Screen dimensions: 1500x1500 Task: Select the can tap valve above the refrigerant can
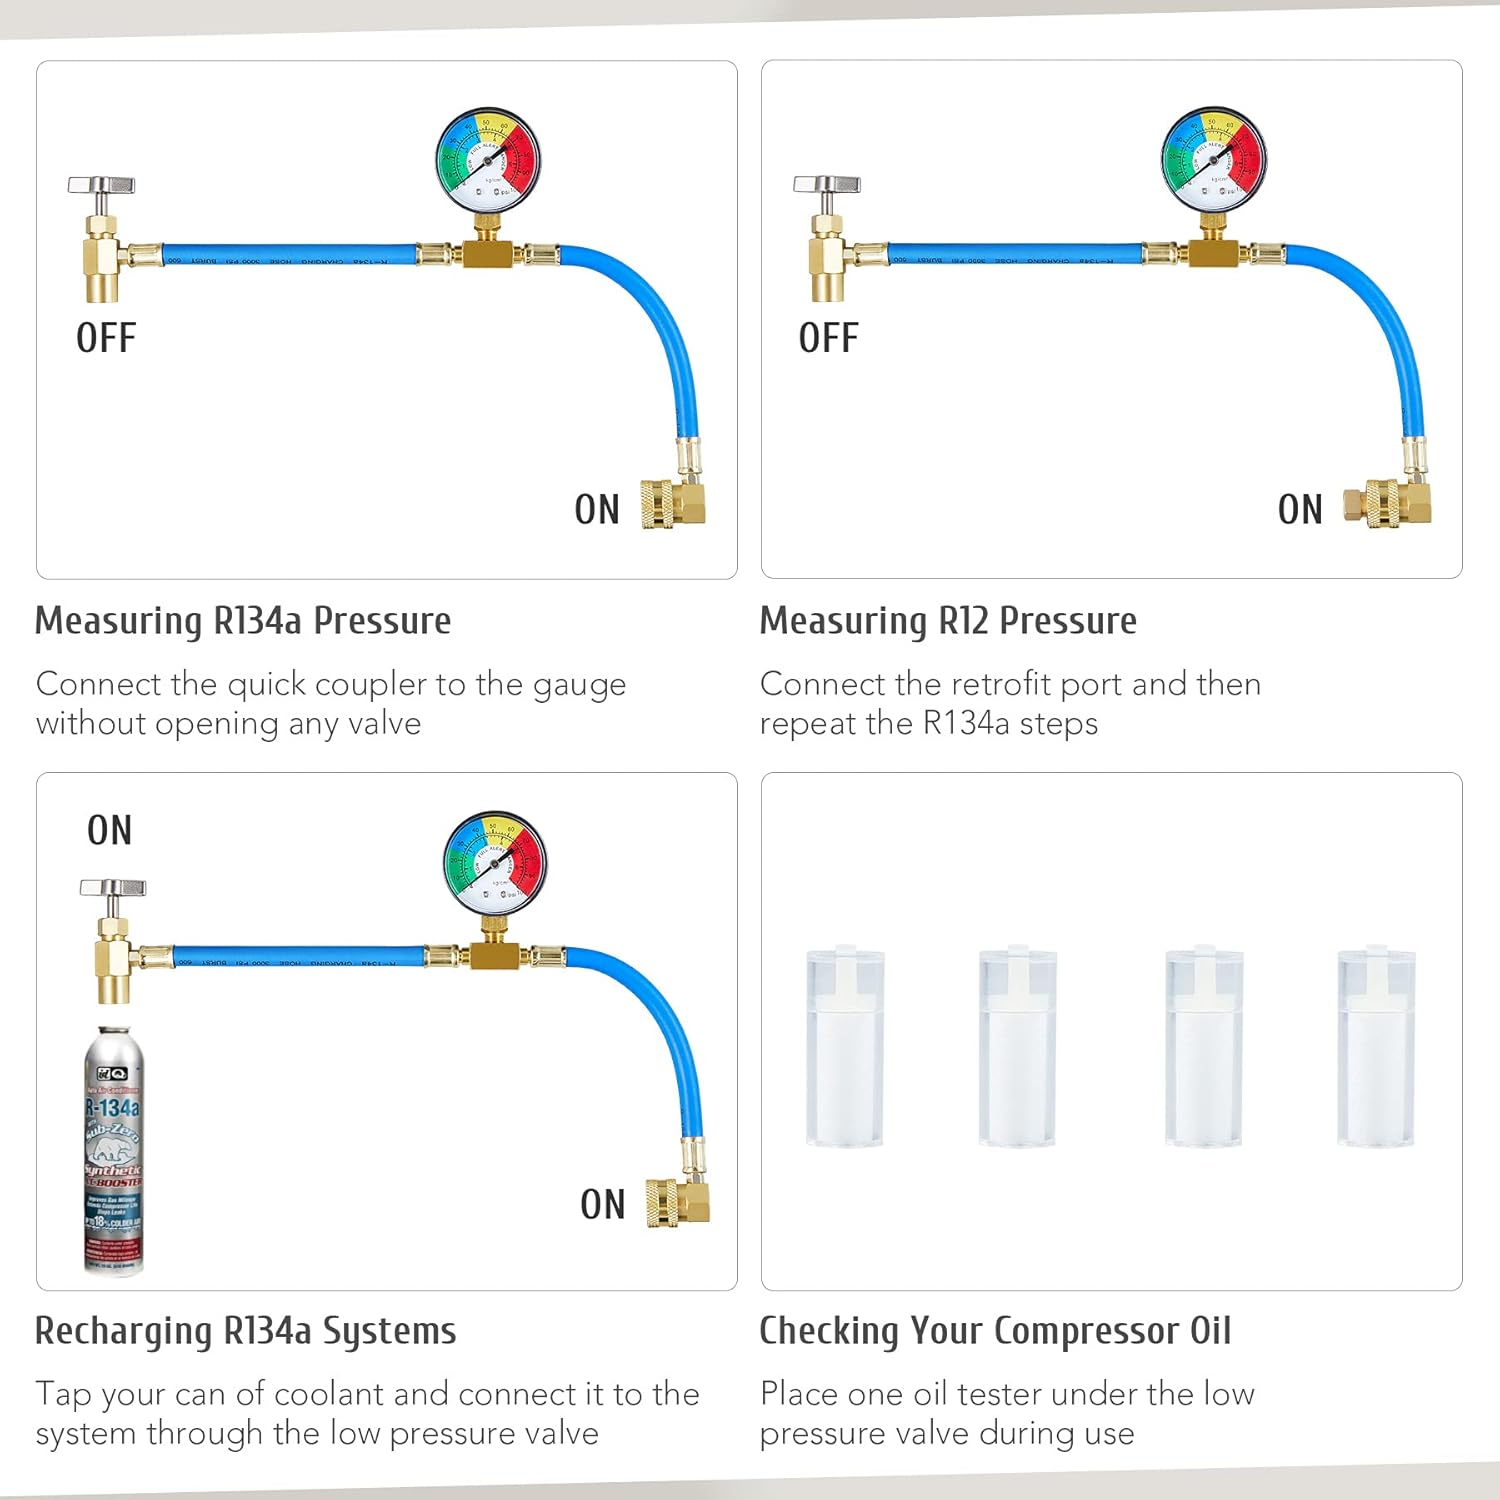pyautogui.click(x=112, y=940)
